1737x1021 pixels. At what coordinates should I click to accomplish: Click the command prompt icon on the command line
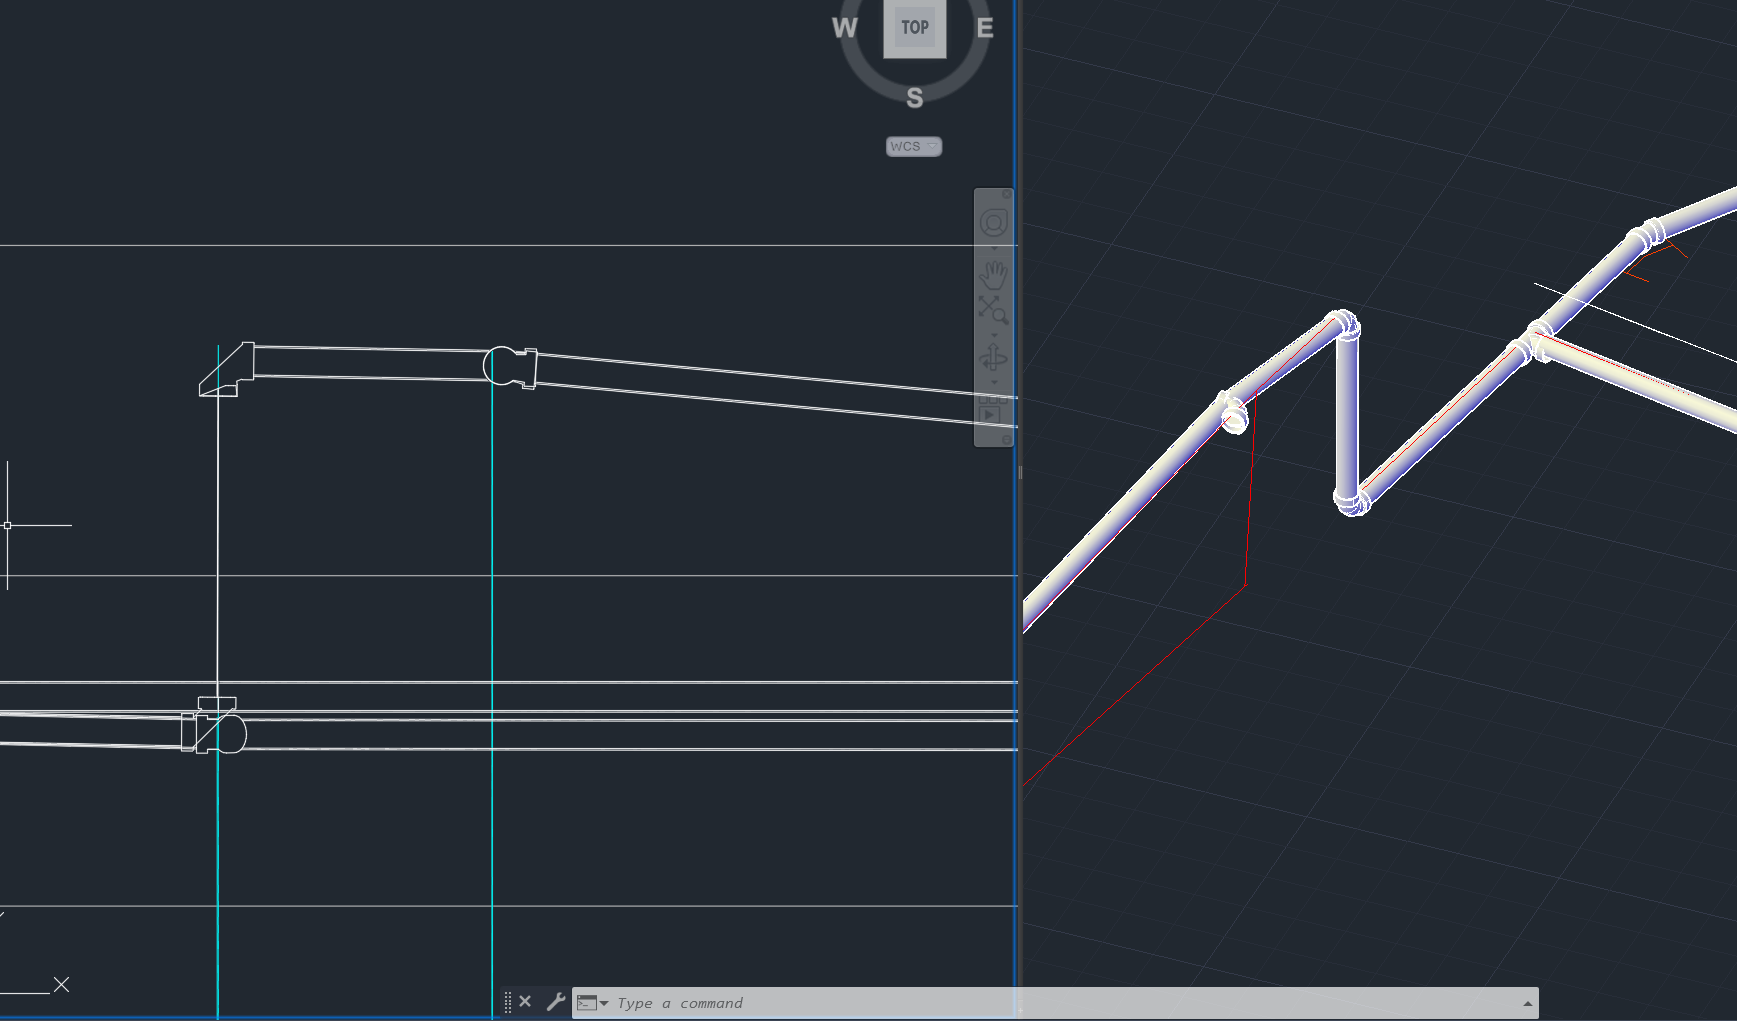(x=588, y=1001)
